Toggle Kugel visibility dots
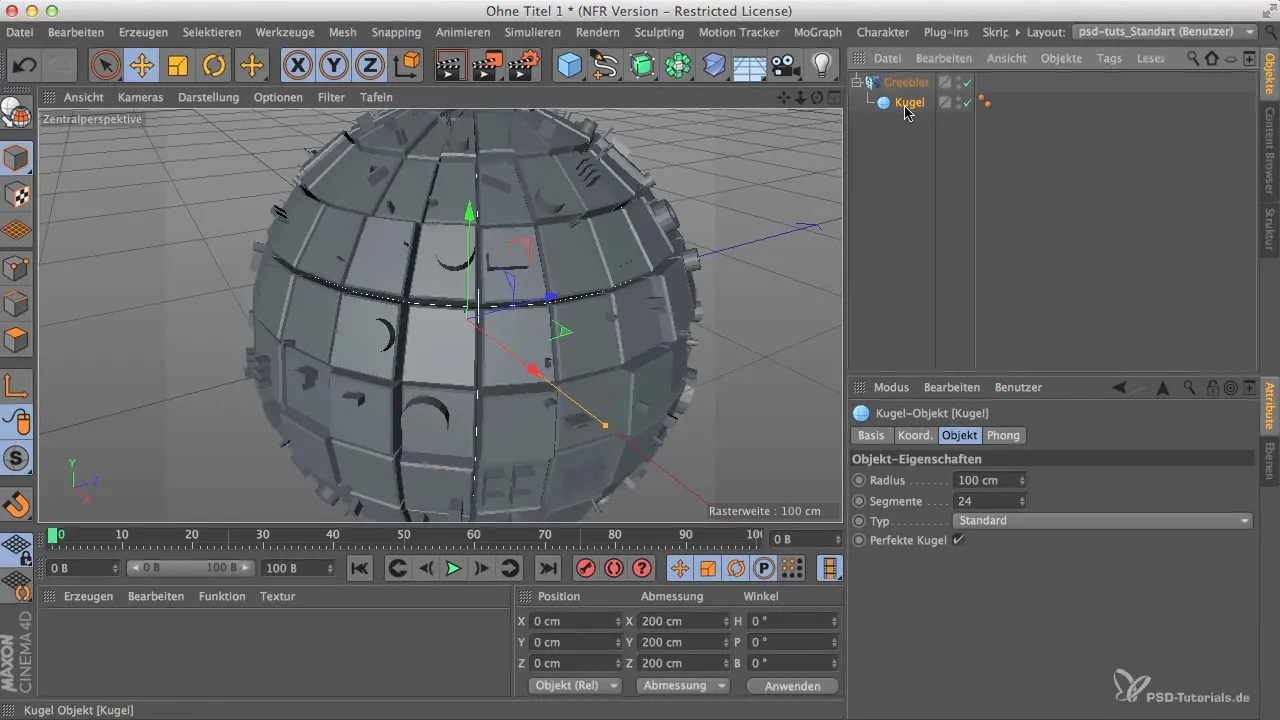The width and height of the screenshot is (1280, 720). click(x=959, y=102)
